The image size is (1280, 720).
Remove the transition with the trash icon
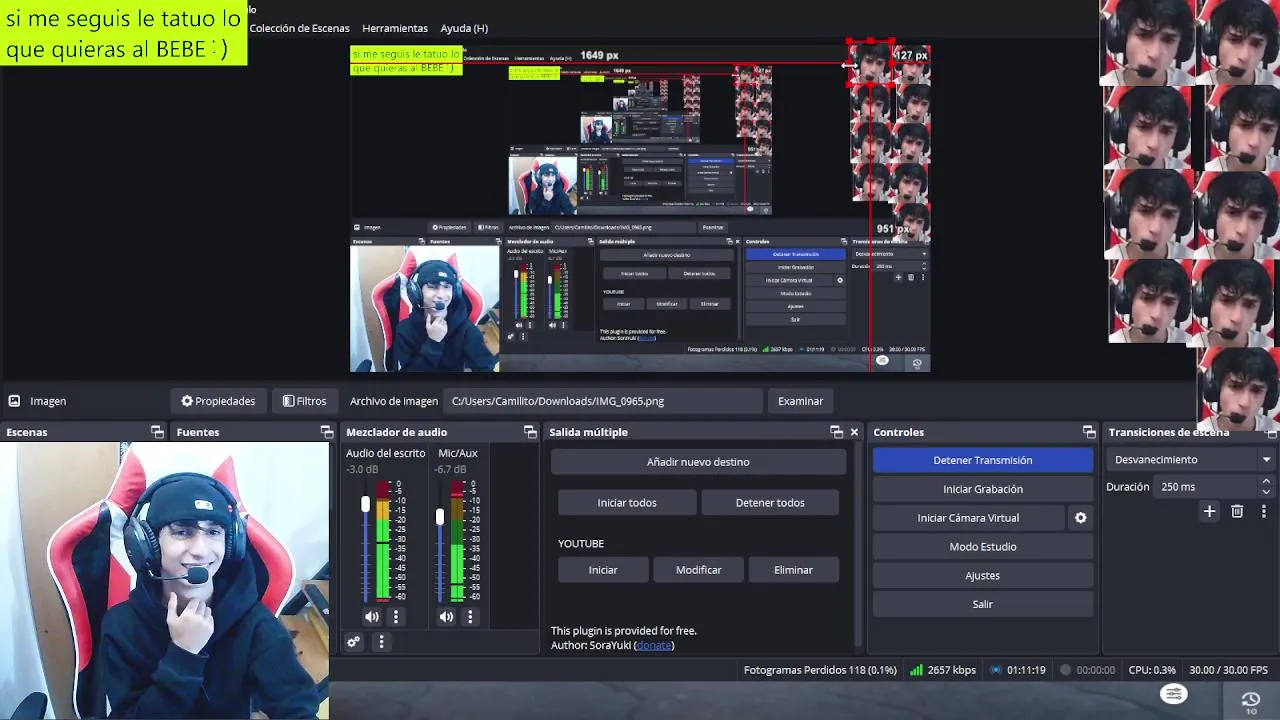(1237, 512)
